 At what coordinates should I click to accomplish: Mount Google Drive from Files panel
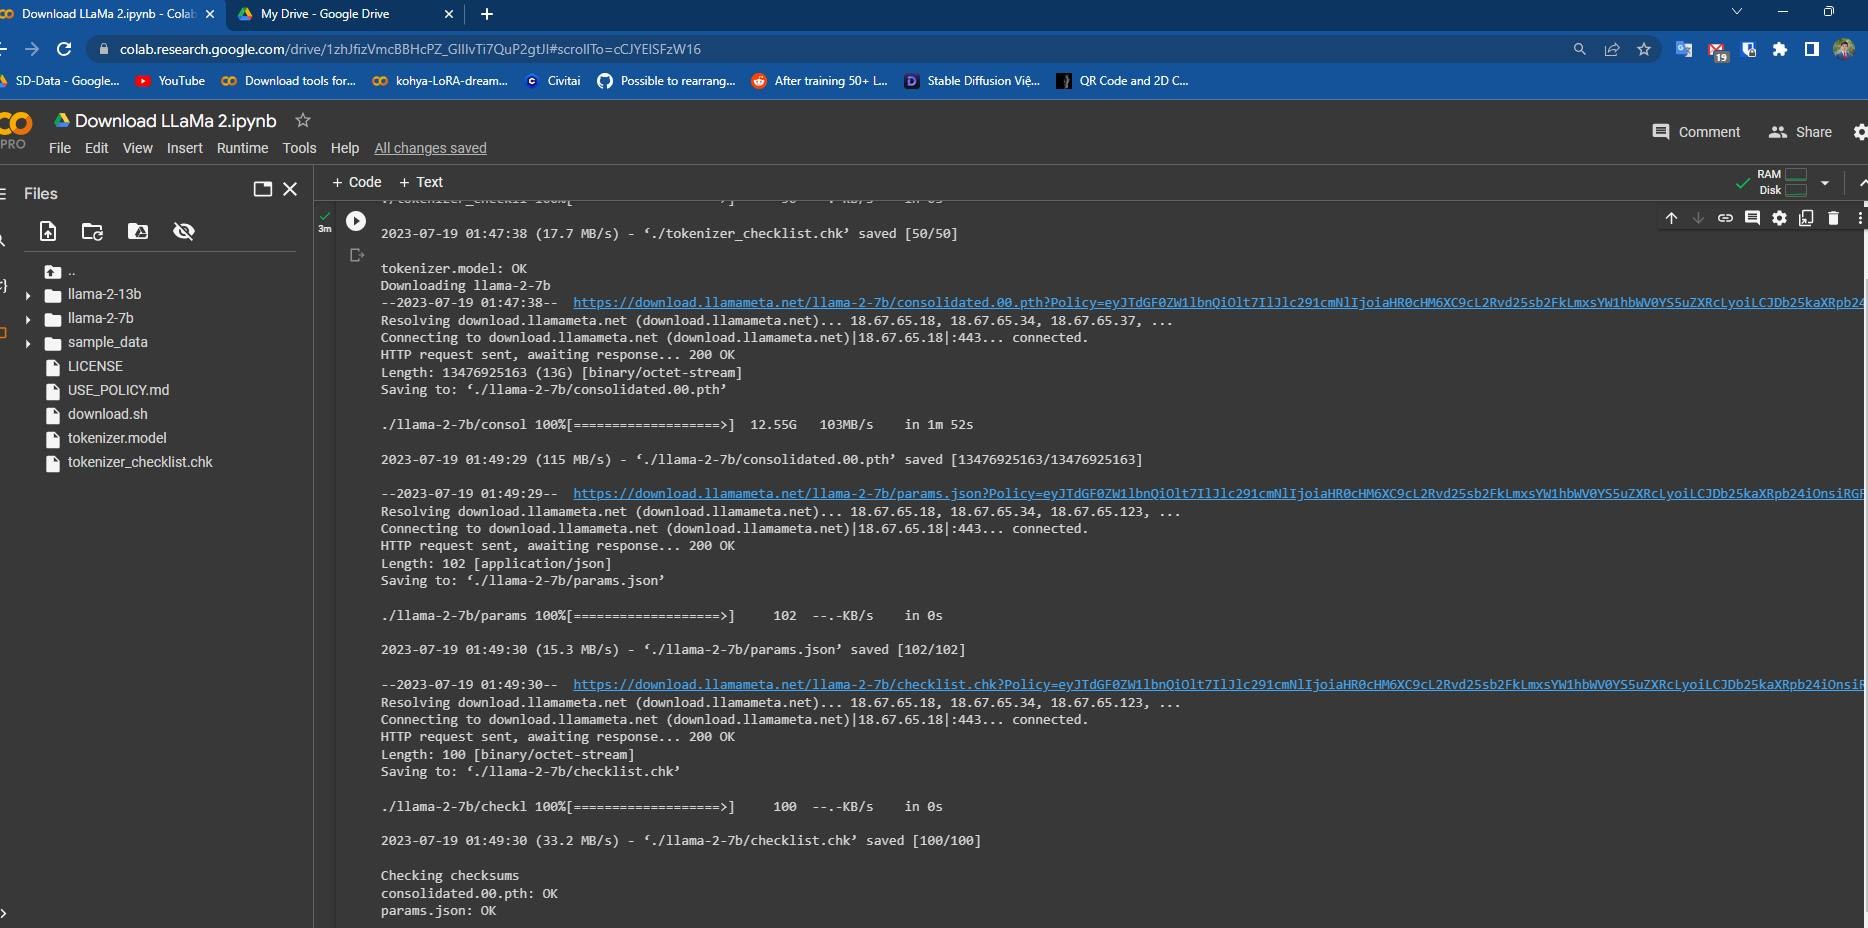pyautogui.click(x=138, y=231)
